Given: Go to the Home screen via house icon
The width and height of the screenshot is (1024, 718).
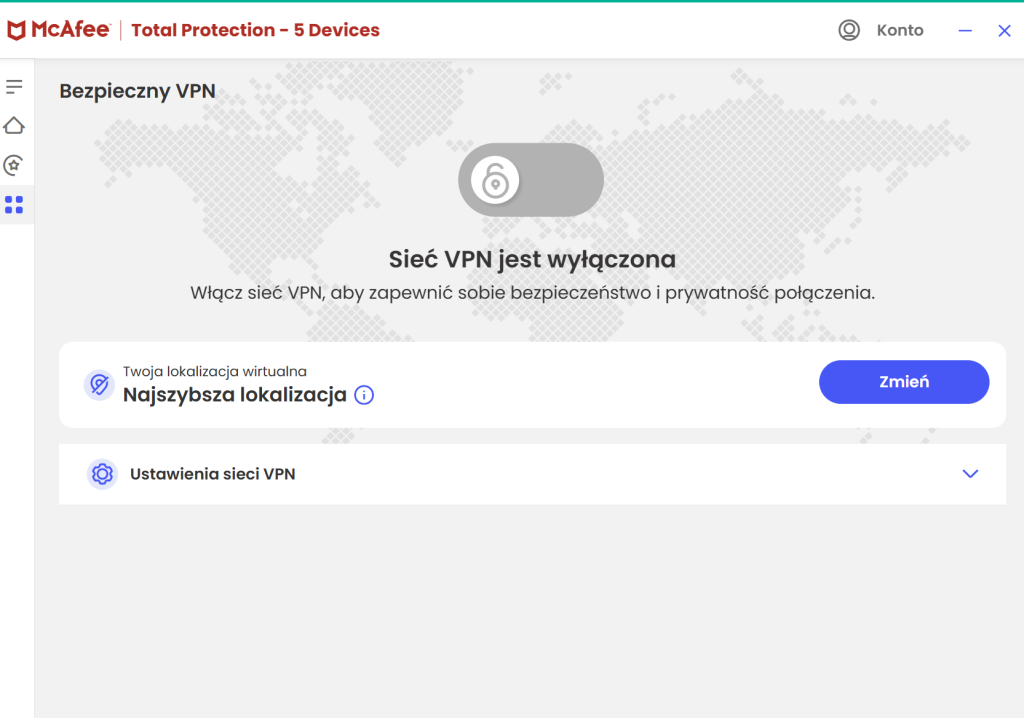Looking at the screenshot, I should (15, 125).
